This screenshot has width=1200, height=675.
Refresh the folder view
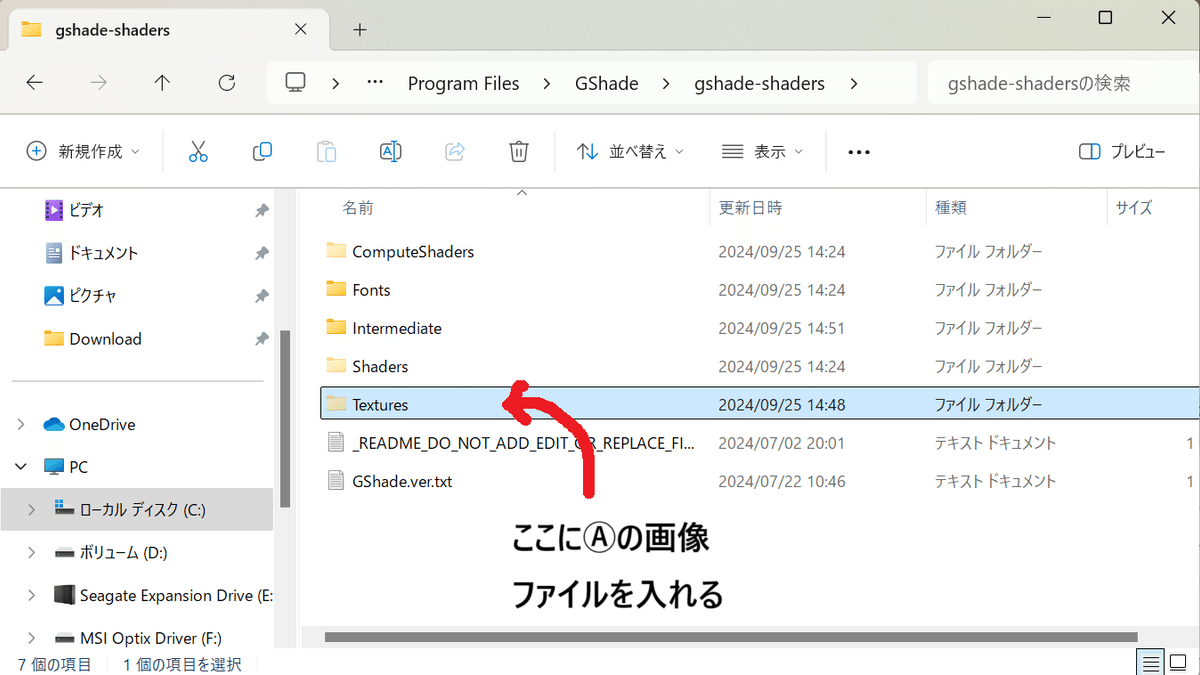coord(227,83)
